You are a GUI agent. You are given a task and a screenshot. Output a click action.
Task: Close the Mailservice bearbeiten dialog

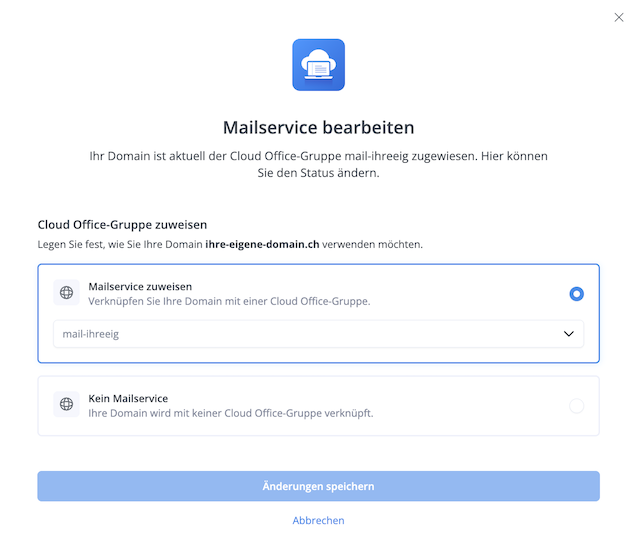pyautogui.click(x=619, y=17)
